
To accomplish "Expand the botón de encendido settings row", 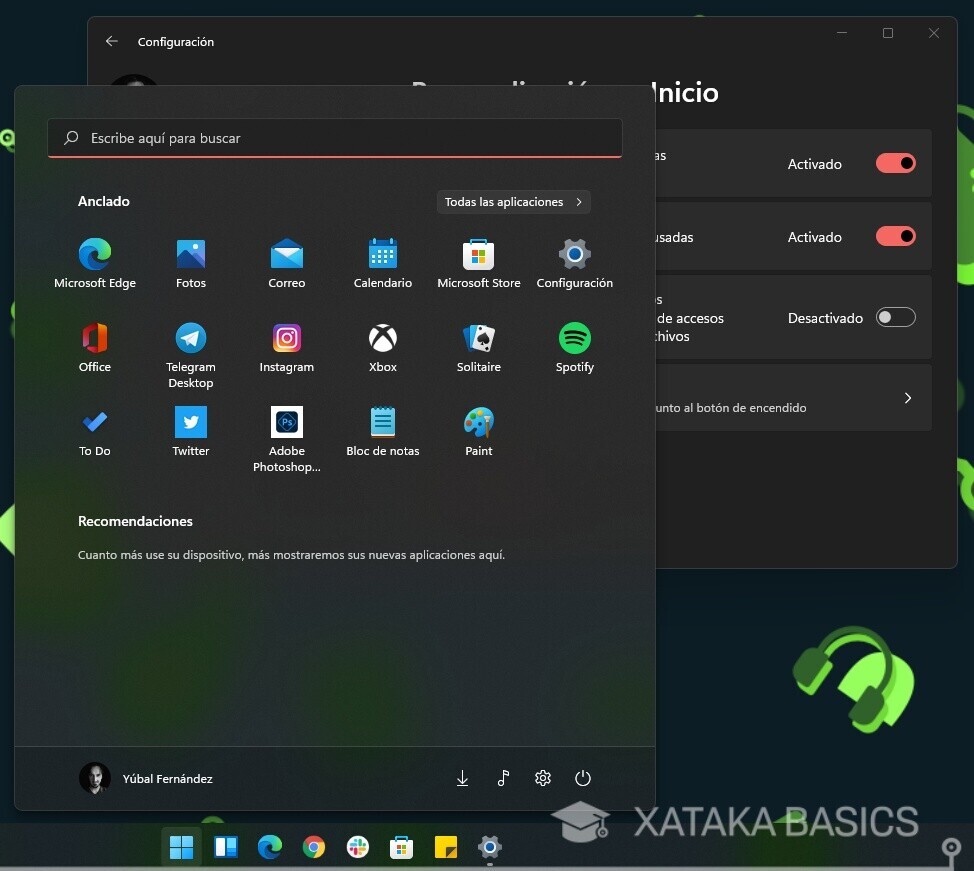I will pos(907,397).
